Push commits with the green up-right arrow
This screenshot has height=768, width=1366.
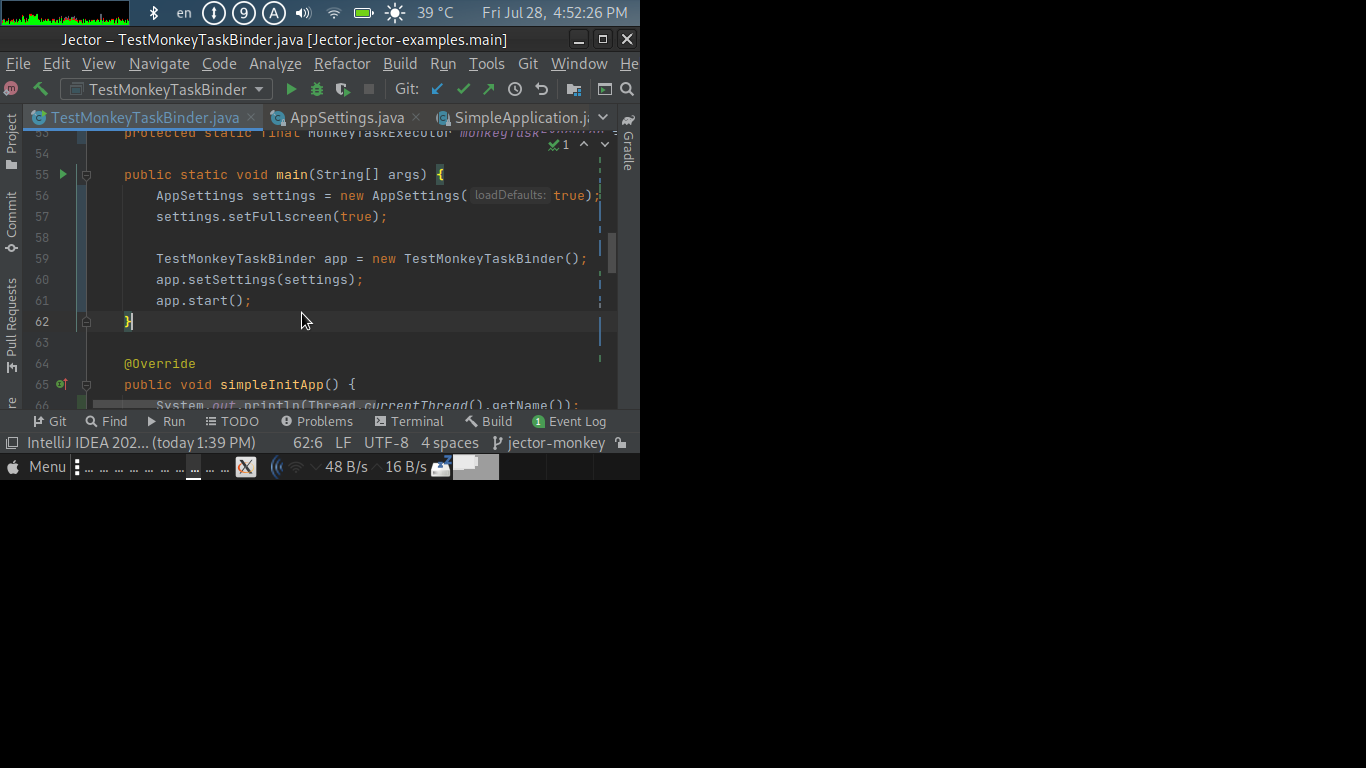[489, 89]
